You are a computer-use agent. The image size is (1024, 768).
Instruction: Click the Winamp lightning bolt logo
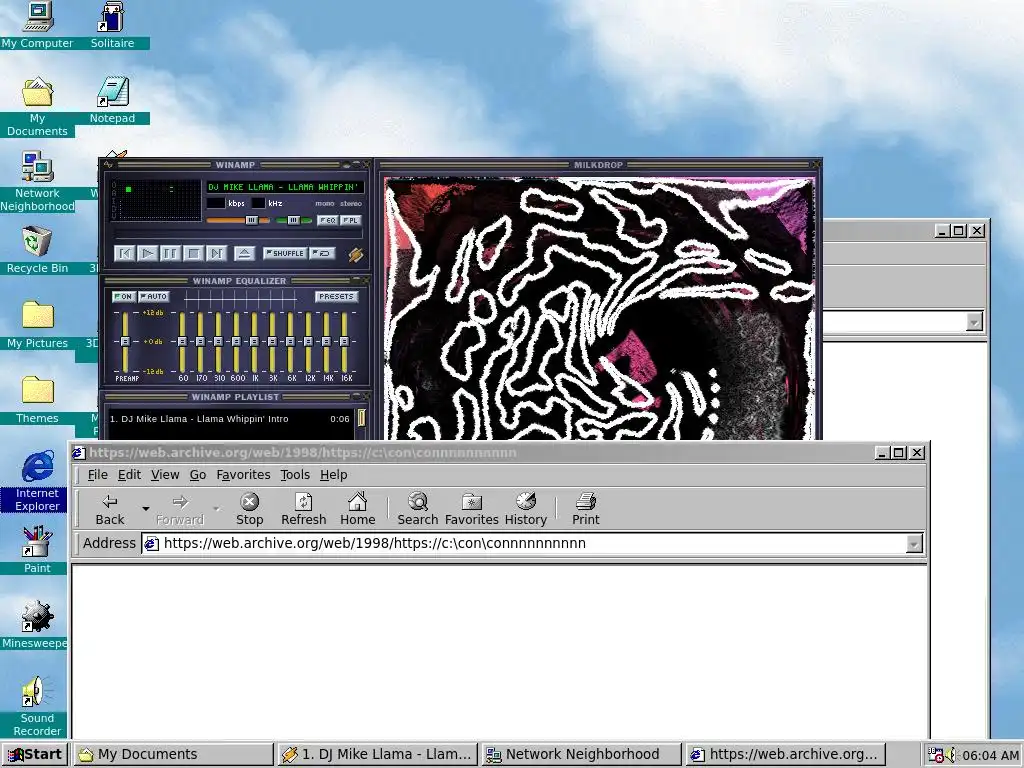355,254
